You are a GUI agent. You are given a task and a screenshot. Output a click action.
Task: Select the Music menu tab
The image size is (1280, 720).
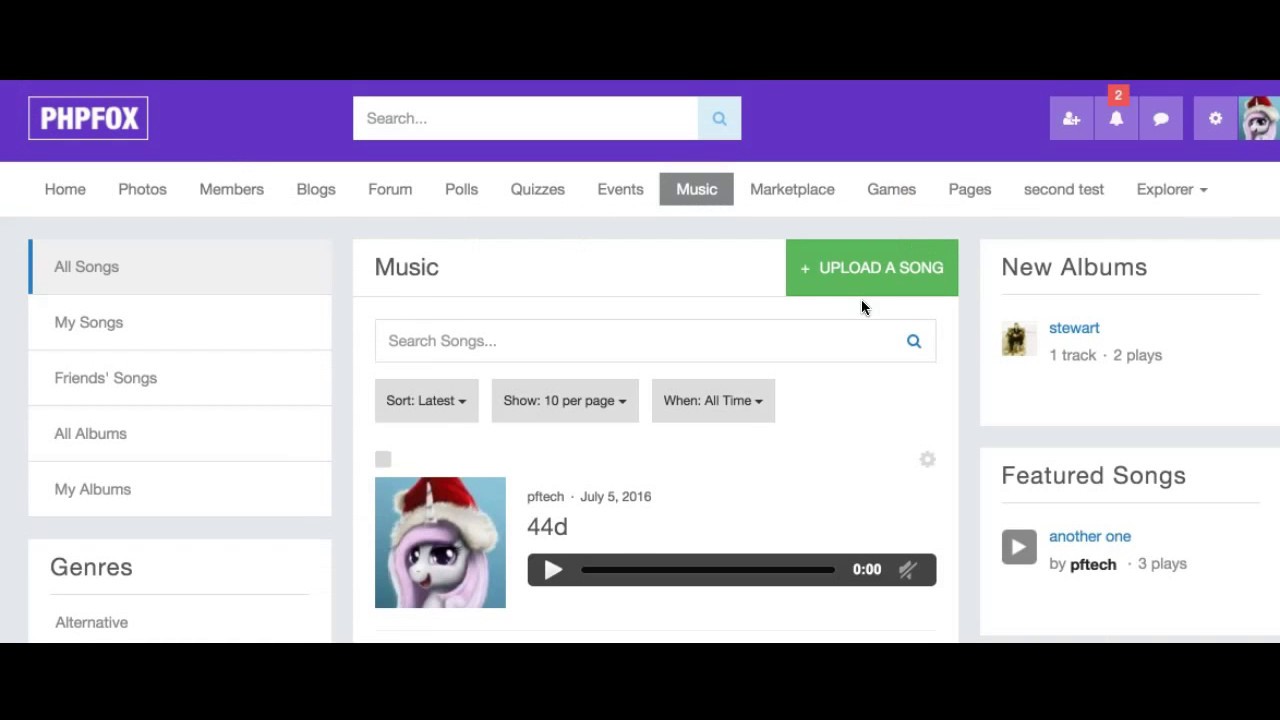point(696,189)
